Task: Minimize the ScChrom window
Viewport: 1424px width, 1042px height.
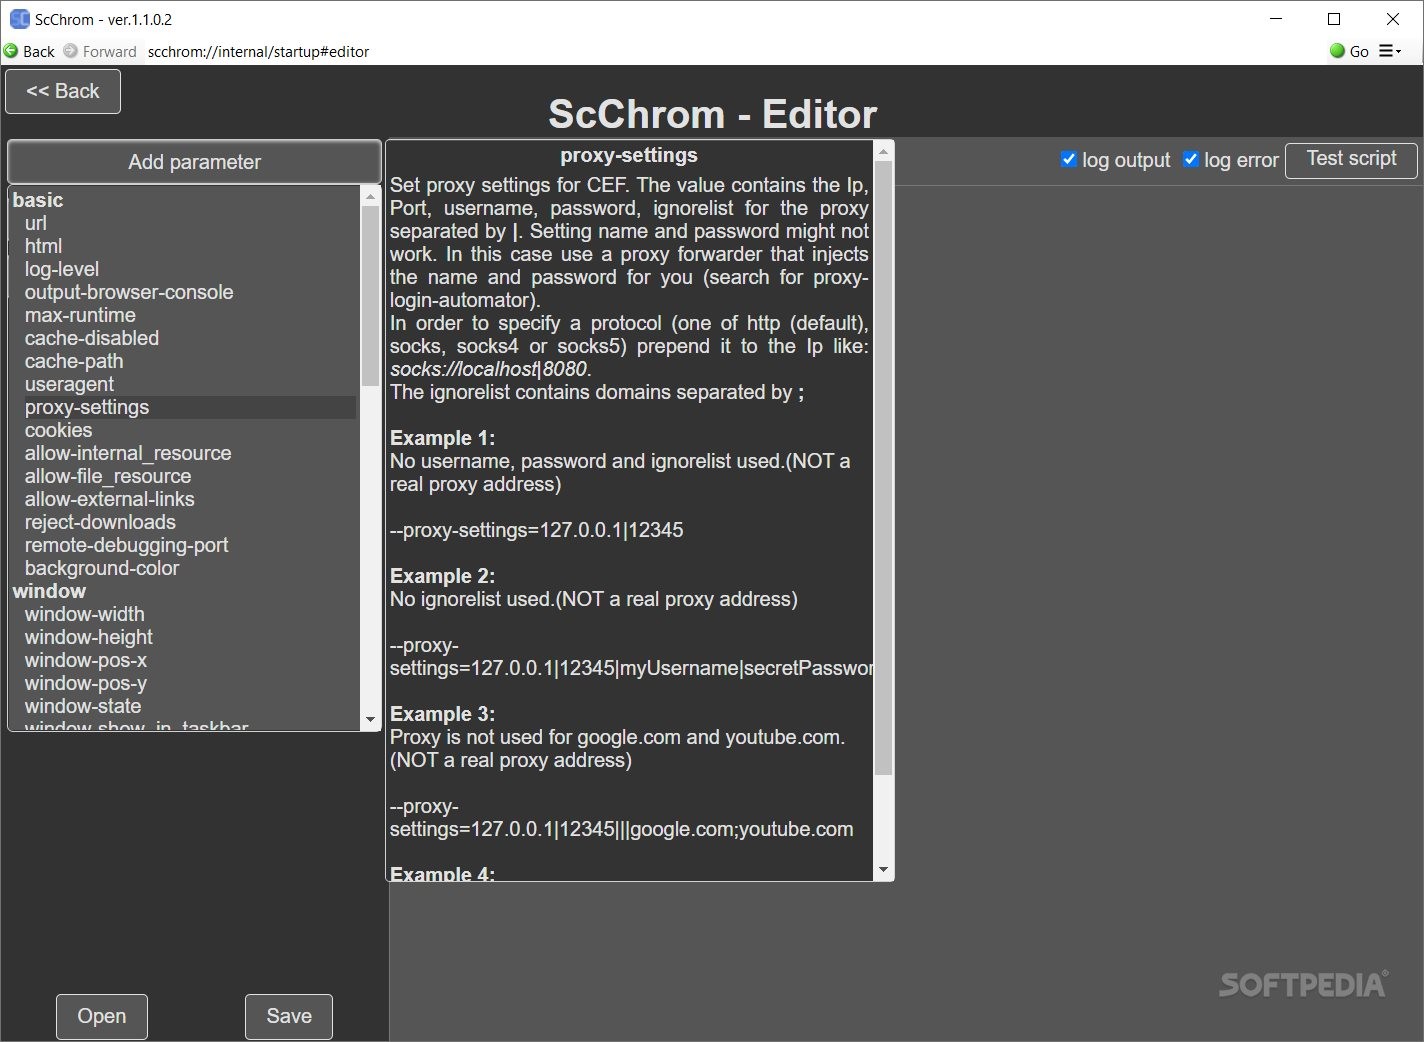Action: 1276,19
